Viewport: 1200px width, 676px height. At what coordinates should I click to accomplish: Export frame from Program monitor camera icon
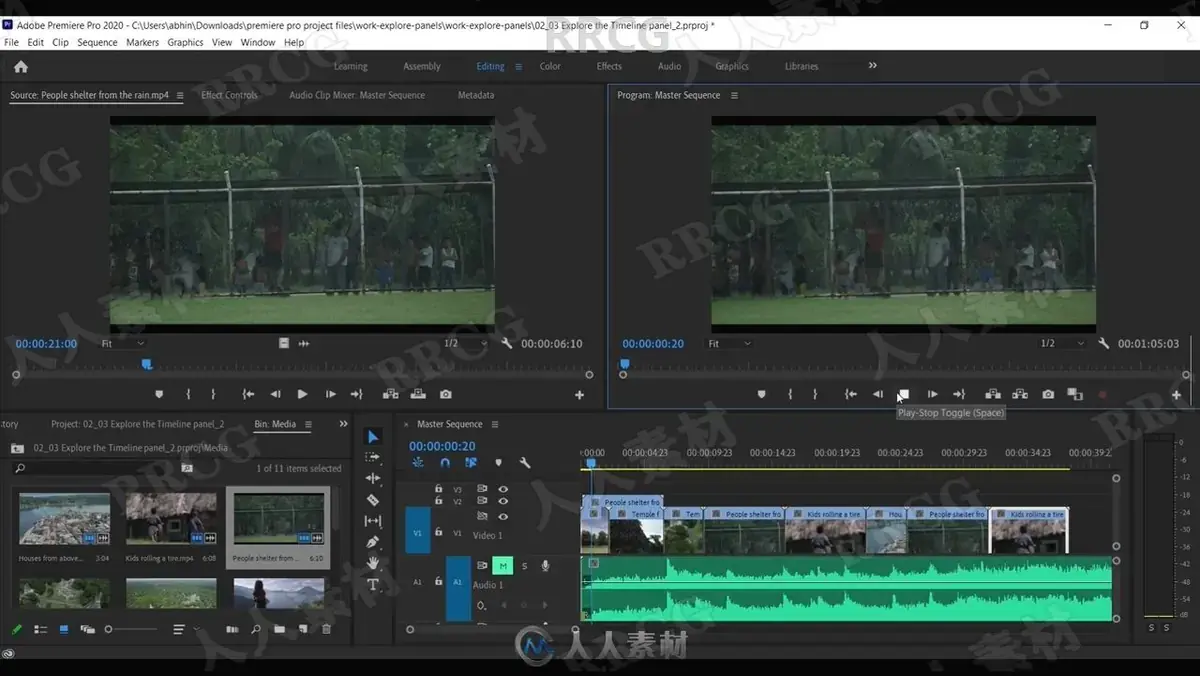1048,394
